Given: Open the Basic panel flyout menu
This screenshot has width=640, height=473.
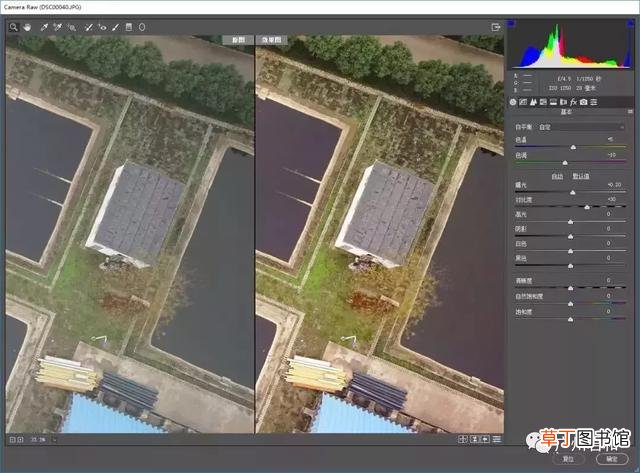Looking at the screenshot, I should 630,111.
